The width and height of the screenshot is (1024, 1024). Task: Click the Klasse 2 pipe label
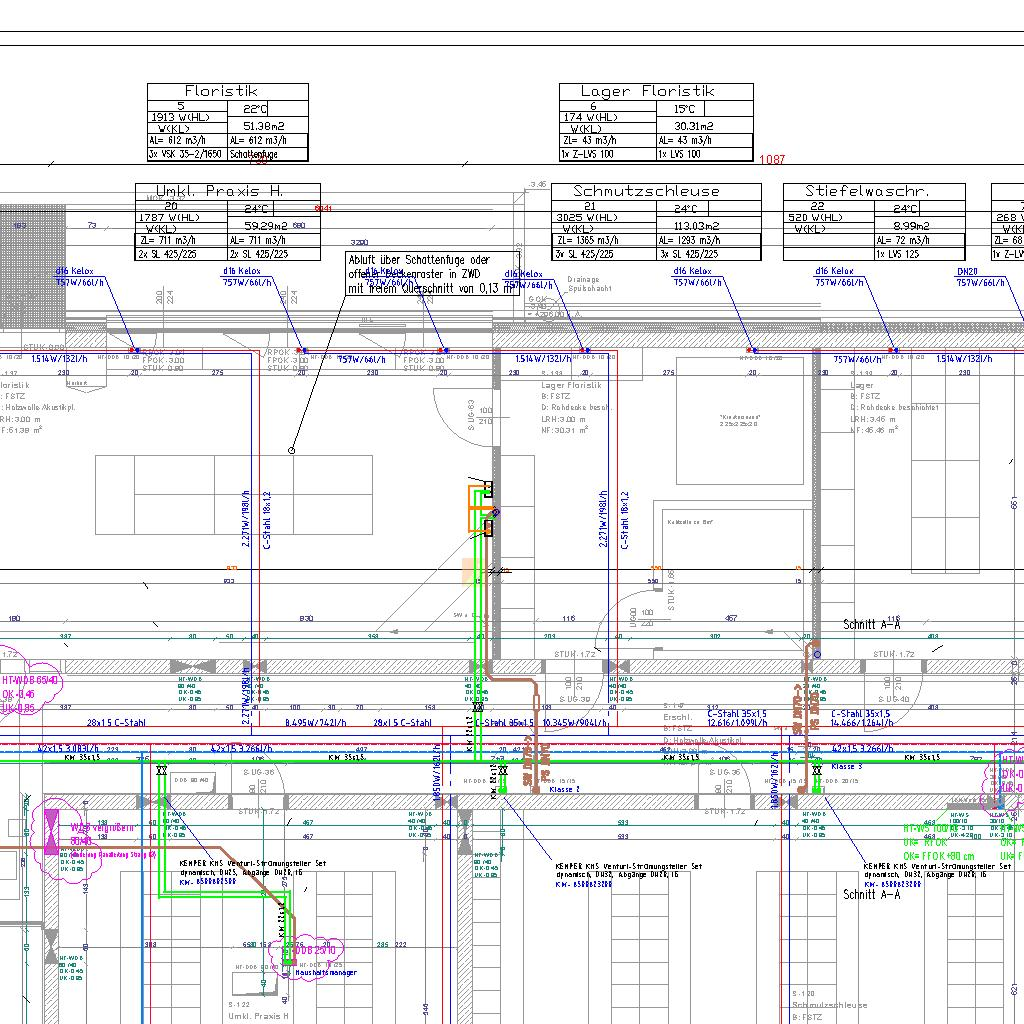pyautogui.click(x=565, y=789)
